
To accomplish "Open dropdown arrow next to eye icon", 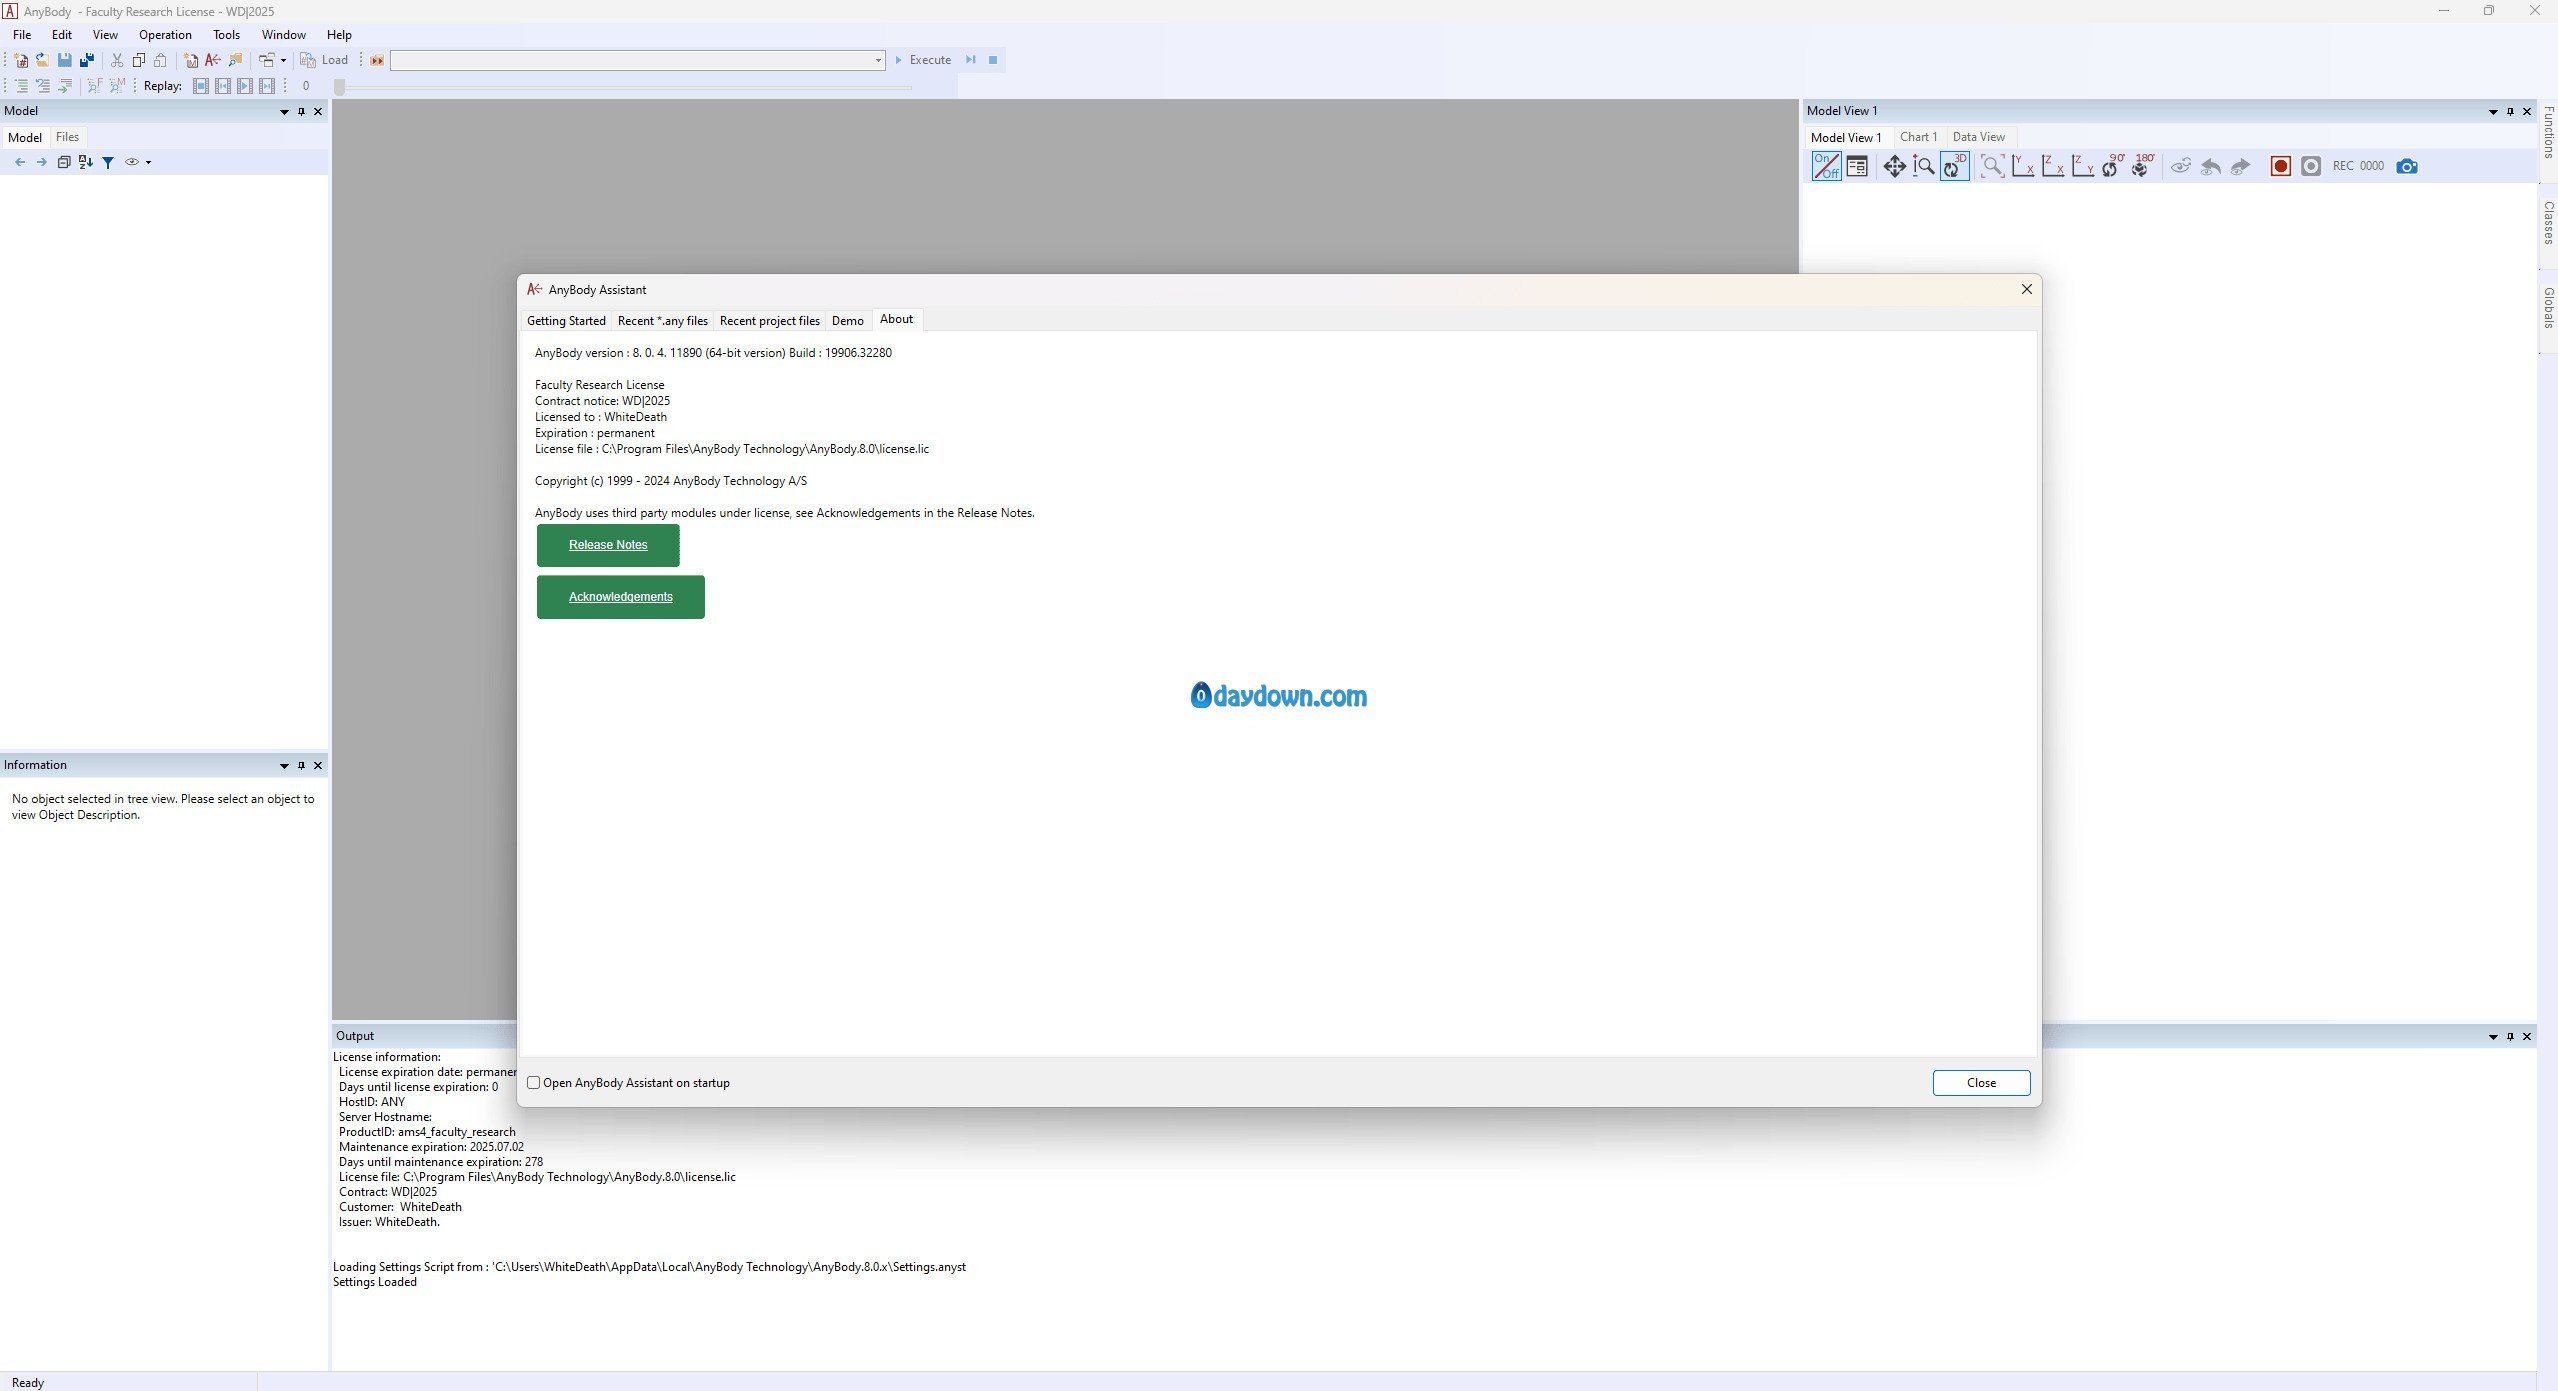I will click(x=148, y=162).
